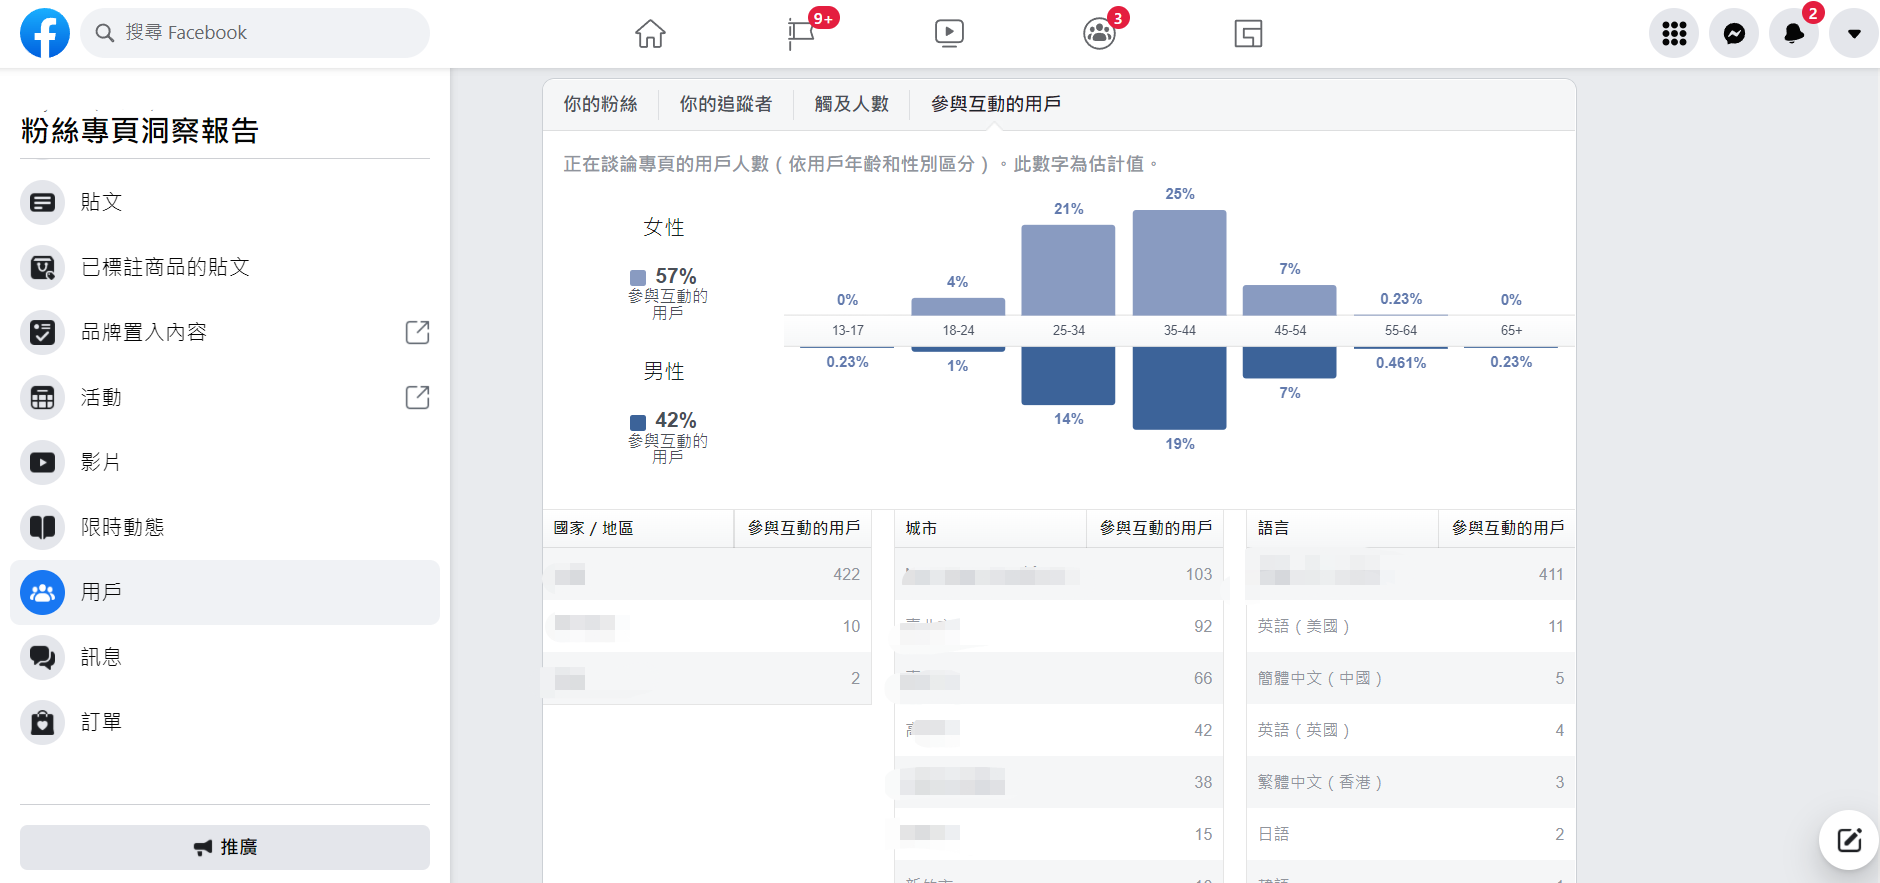Expand the account dropdown arrow
Image resolution: width=1880 pixels, height=883 pixels.
(x=1854, y=34)
